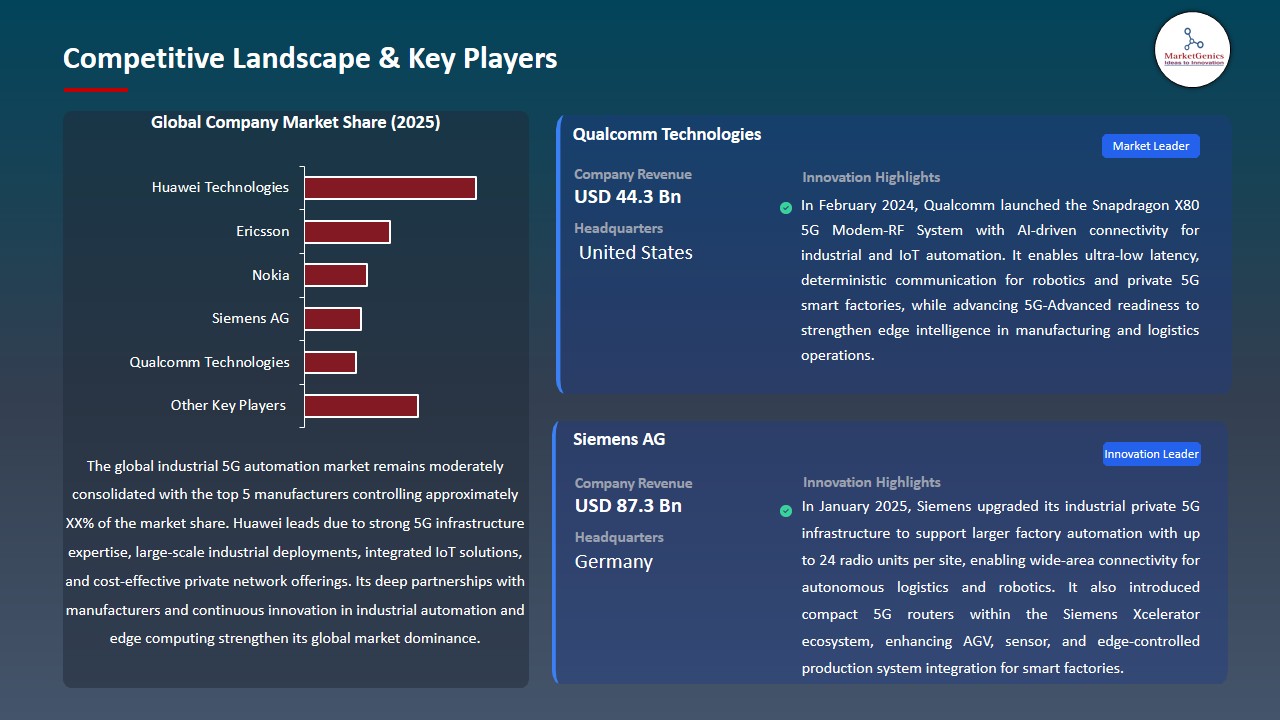Screen dimensions: 1280x720
Task: Click the market consolidation summary paragraph
Action: point(296,551)
